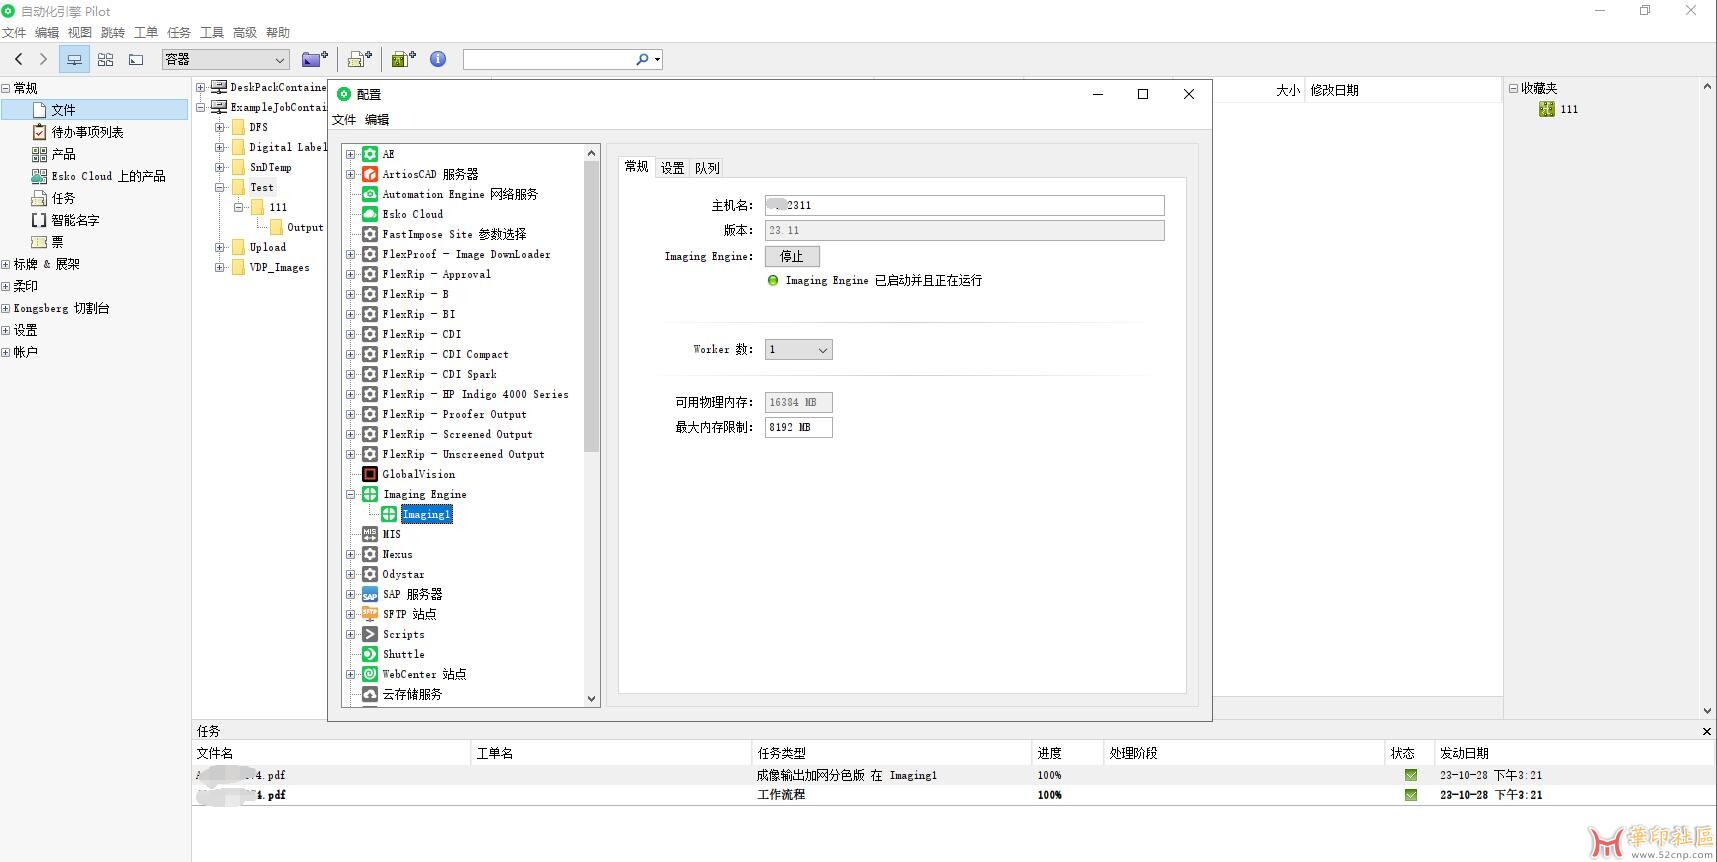This screenshot has width=1717, height=862.
Task: Open the 待办事项列表 sidebar item
Action: [x=87, y=132]
